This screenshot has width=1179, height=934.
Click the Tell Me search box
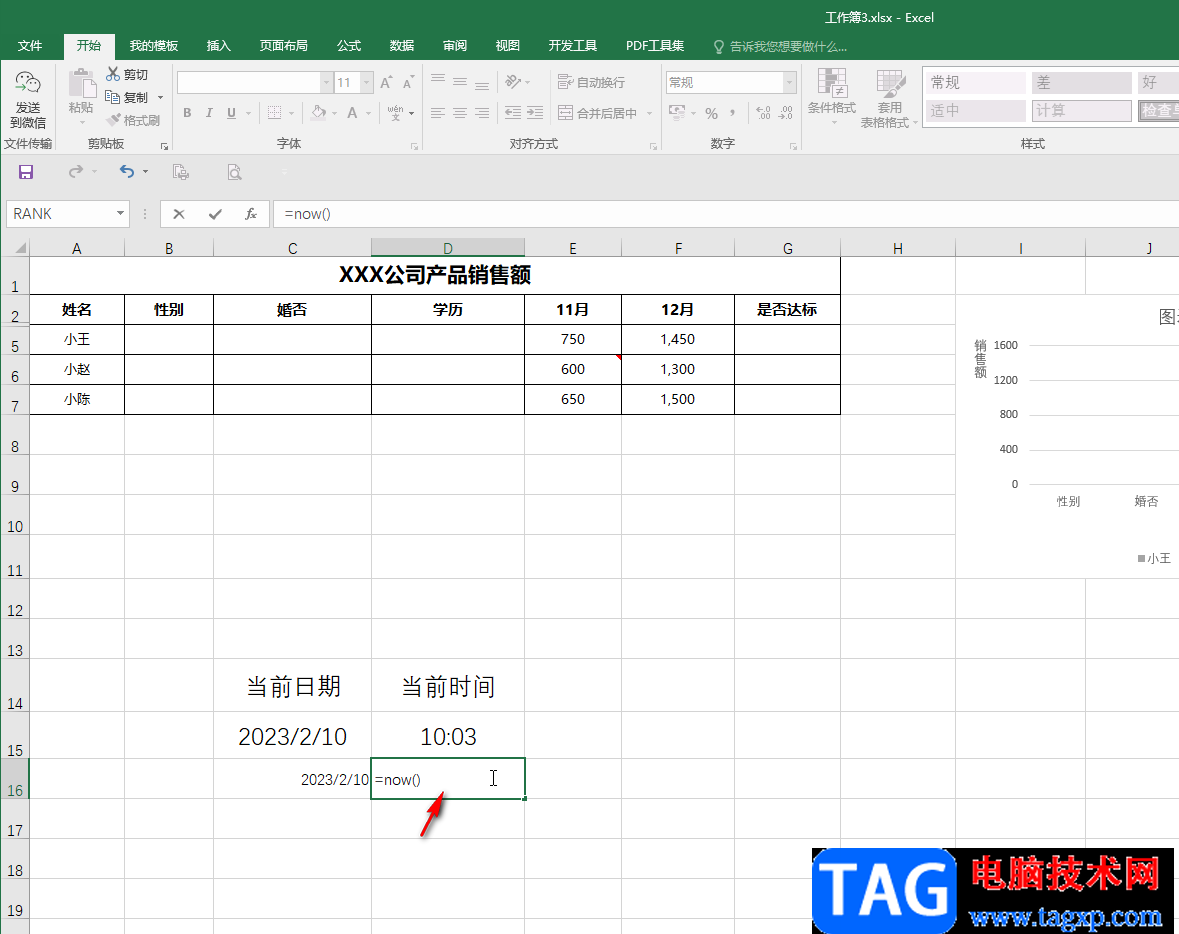pos(780,47)
